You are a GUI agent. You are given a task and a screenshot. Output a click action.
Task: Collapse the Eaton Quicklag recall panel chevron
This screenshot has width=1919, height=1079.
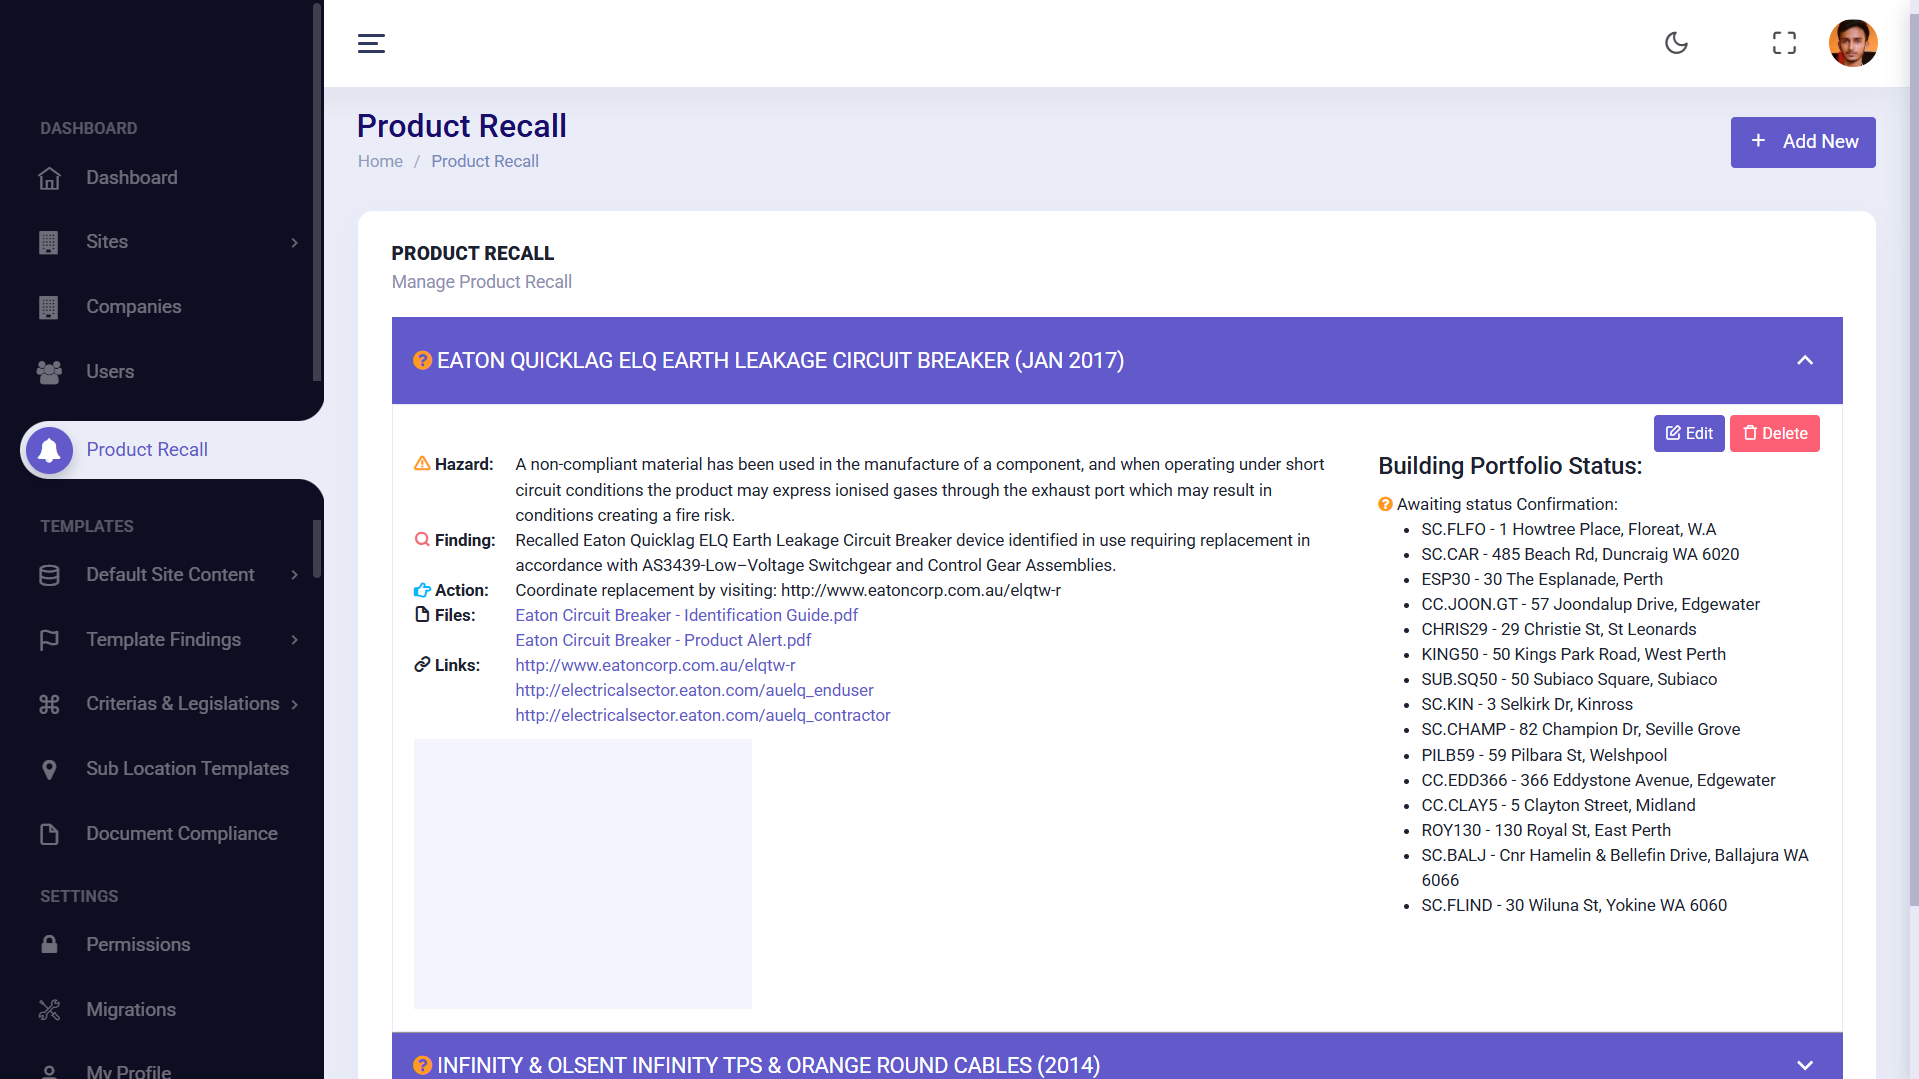(x=1805, y=360)
